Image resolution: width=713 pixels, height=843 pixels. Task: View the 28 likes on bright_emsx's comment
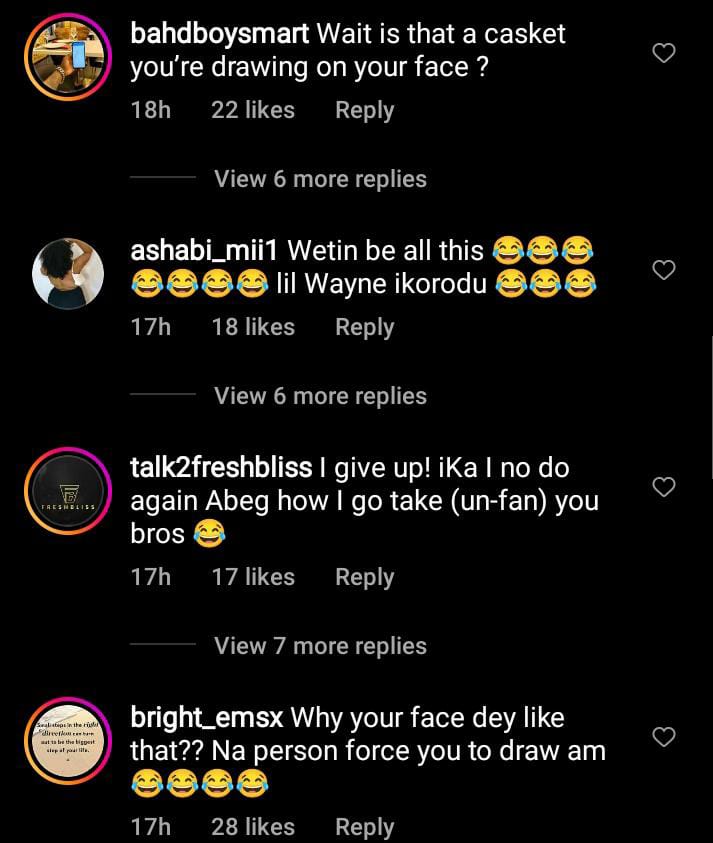253,827
